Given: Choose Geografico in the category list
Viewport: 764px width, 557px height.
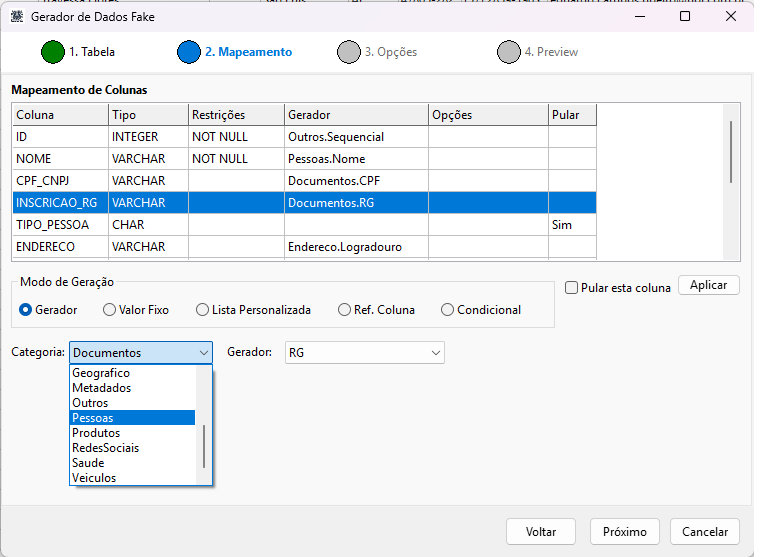Looking at the screenshot, I should [x=133, y=373].
